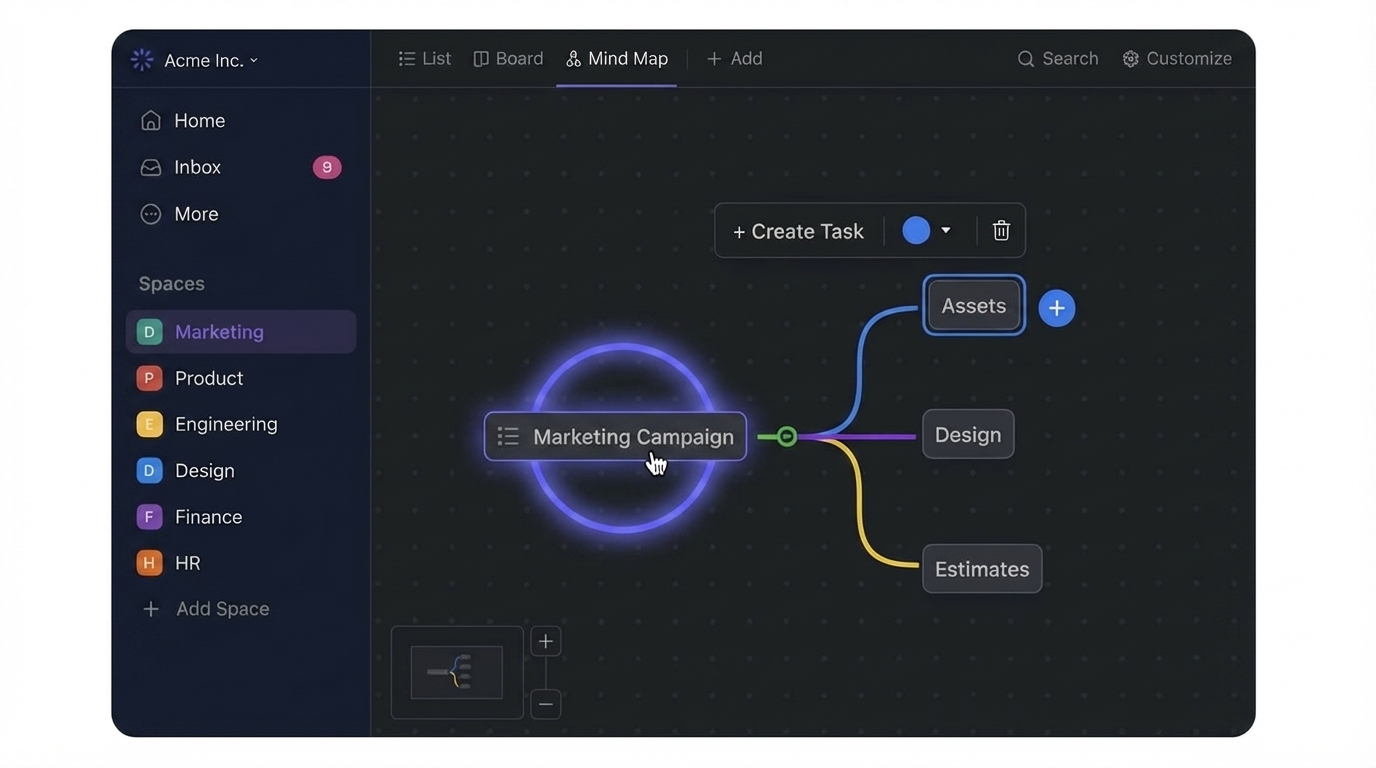Viewport: 1376px width, 768px height.
Task: Switch to the List view tab
Action: point(425,59)
